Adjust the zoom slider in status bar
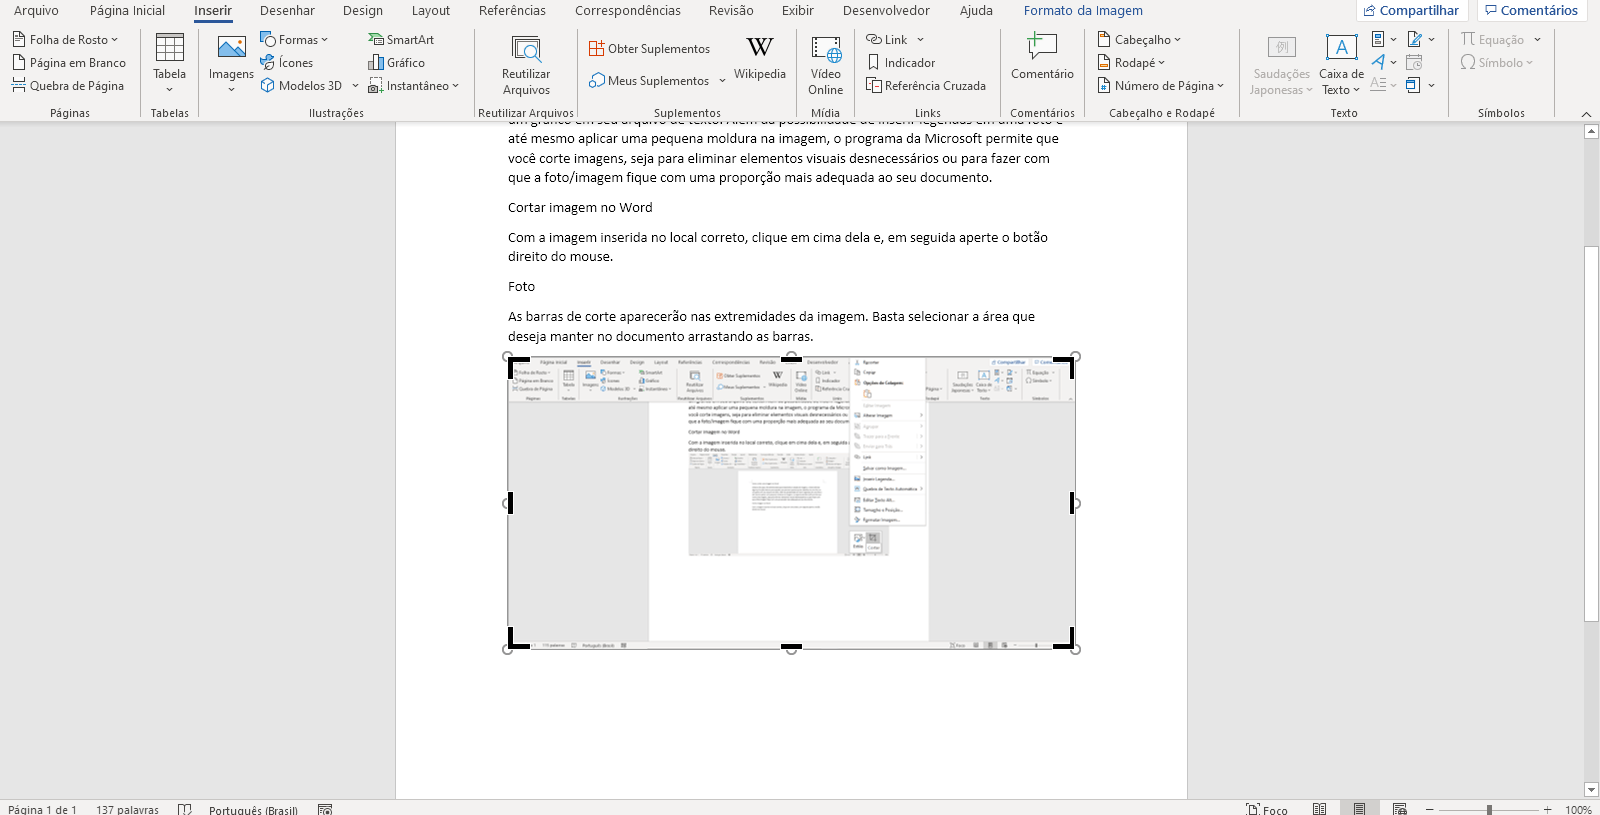 [1489, 809]
